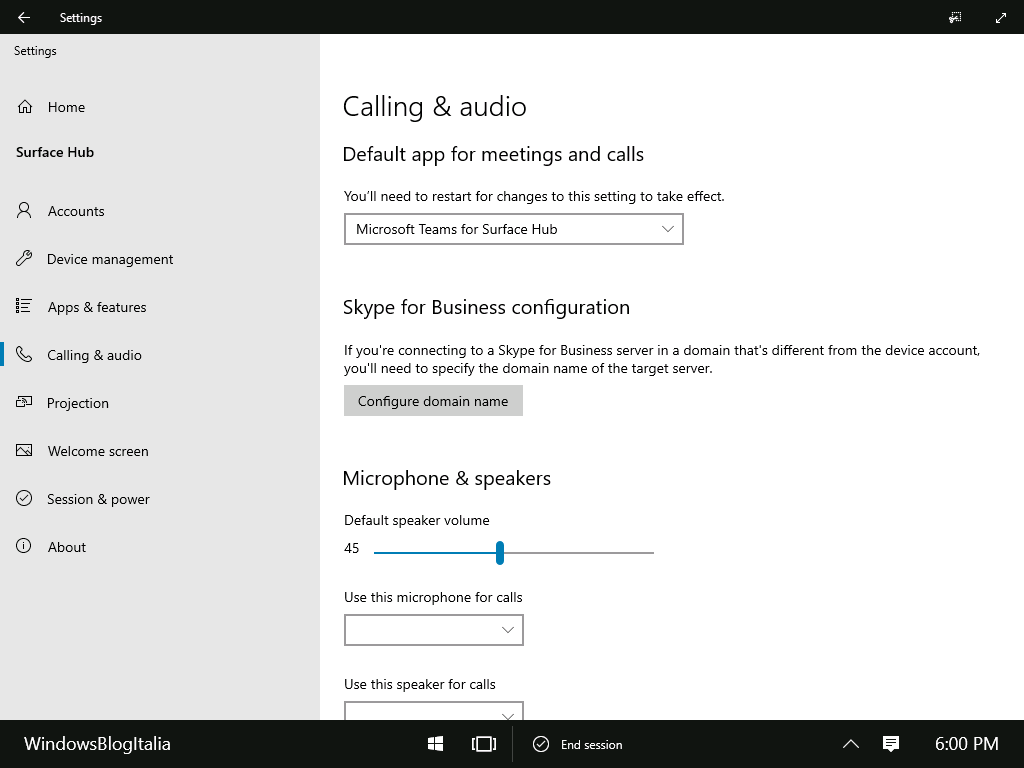
Task: Click the Calling & audio phone icon
Action: (x=24, y=355)
